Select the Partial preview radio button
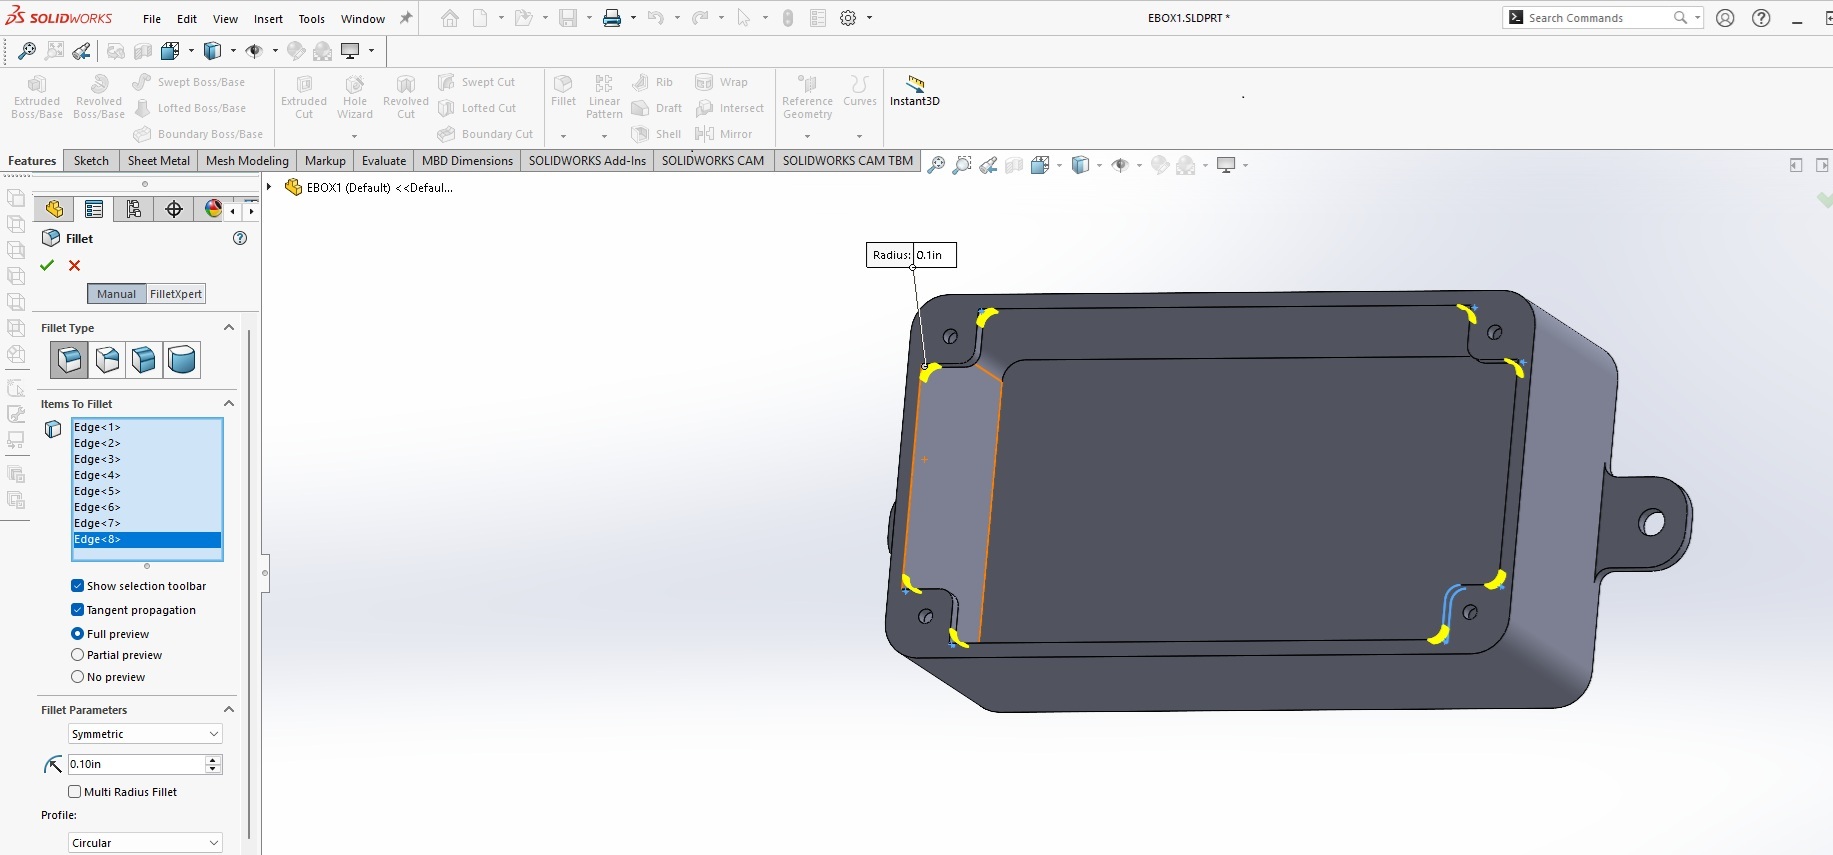This screenshot has width=1833, height=855. (x=78, y=655)
